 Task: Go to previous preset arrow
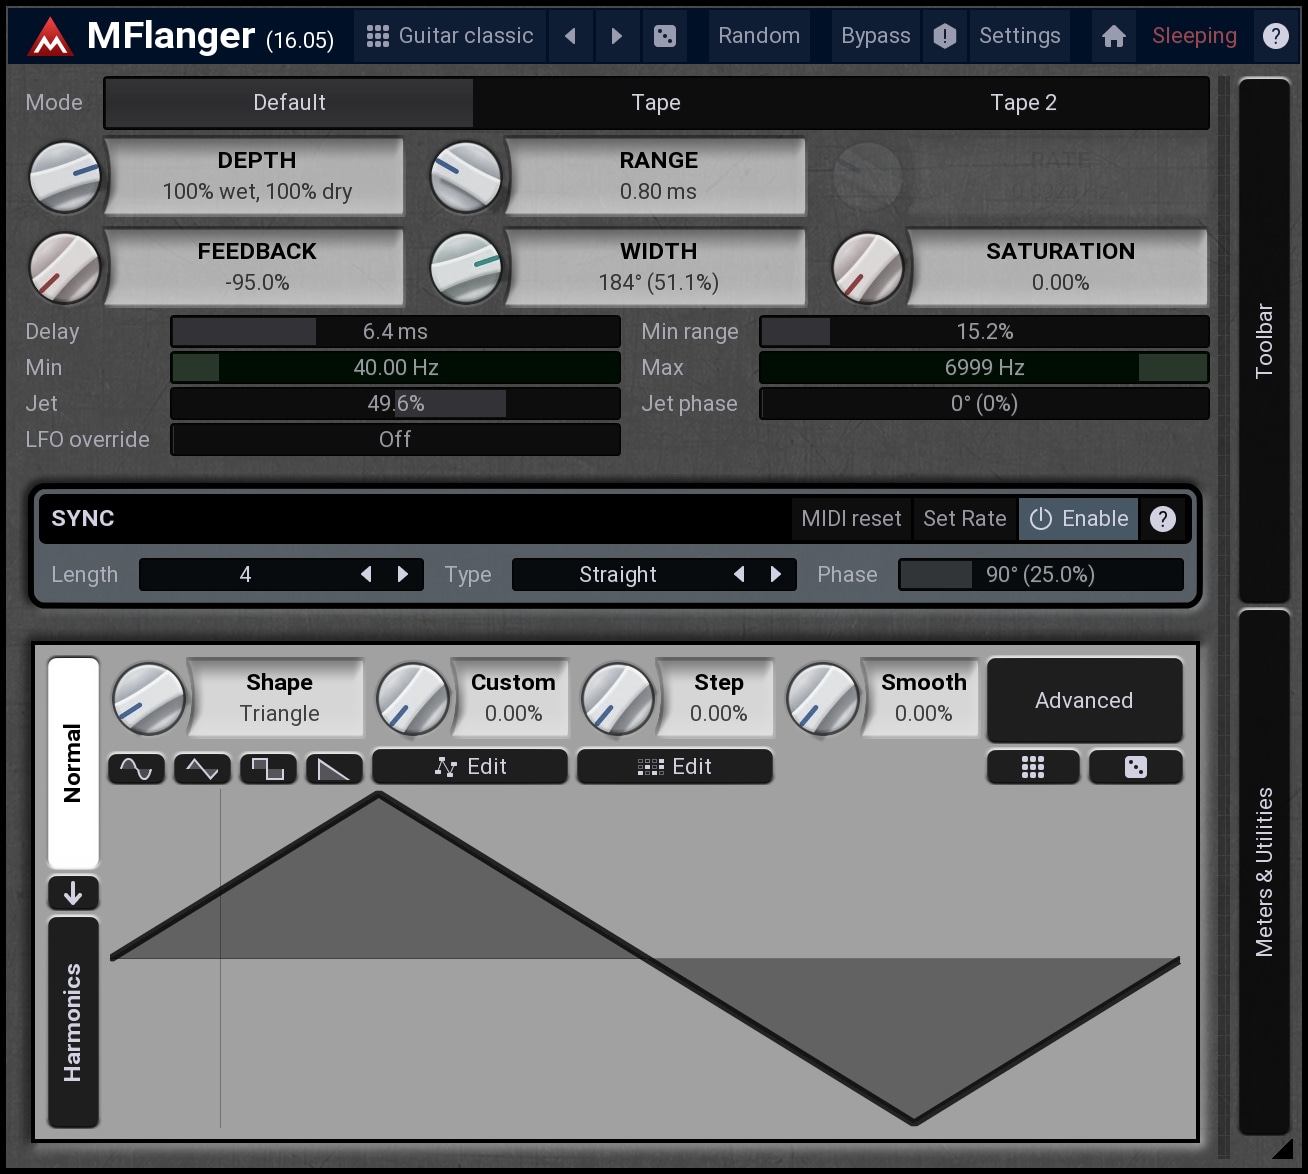pyautogui.click(x=570, y=36)
